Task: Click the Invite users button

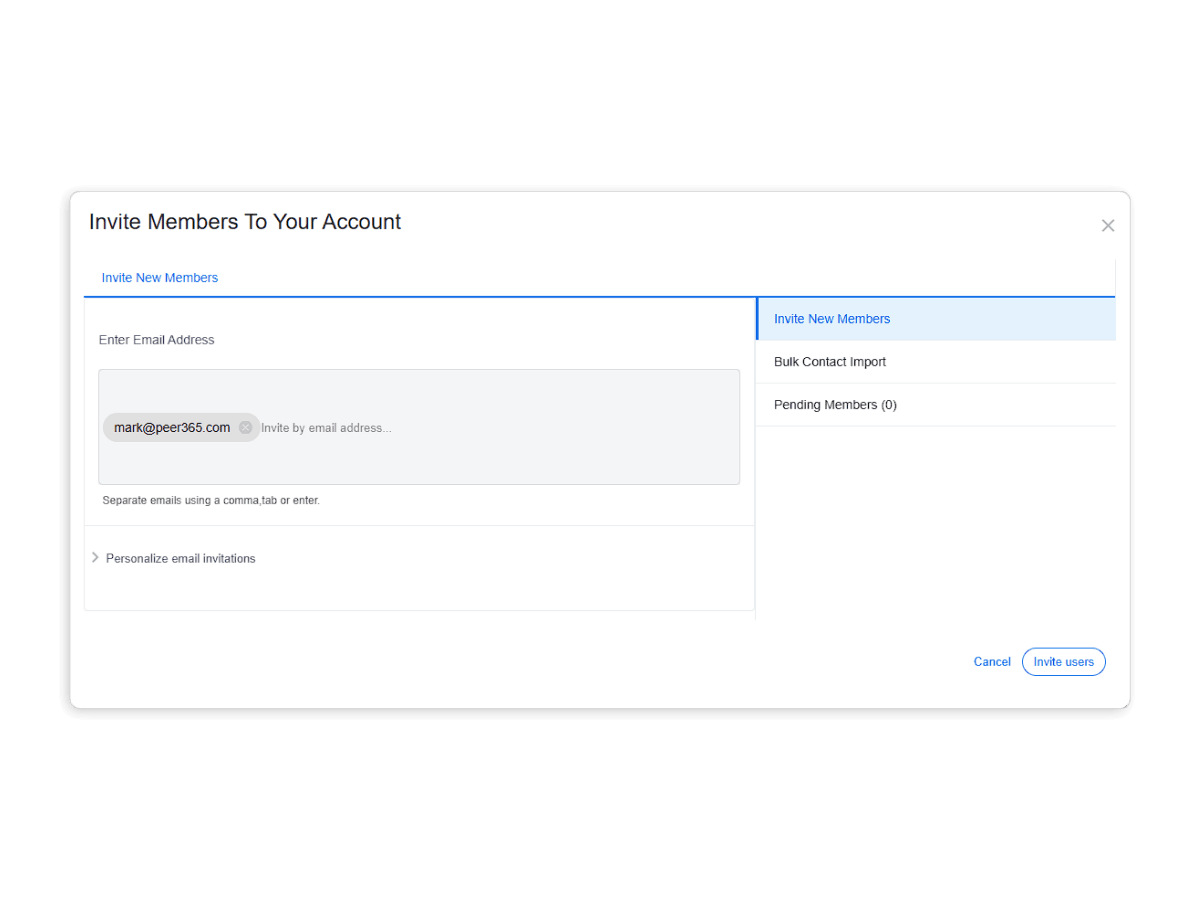Action: pyautogui.click(x=1063, y=662)
